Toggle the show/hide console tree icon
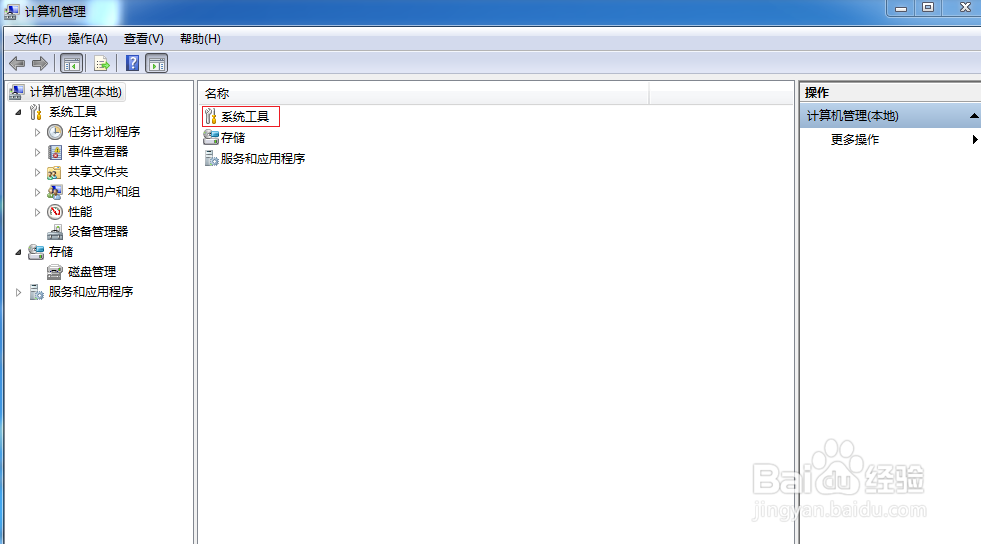981x544 pixels. click(x=71, y=63)
